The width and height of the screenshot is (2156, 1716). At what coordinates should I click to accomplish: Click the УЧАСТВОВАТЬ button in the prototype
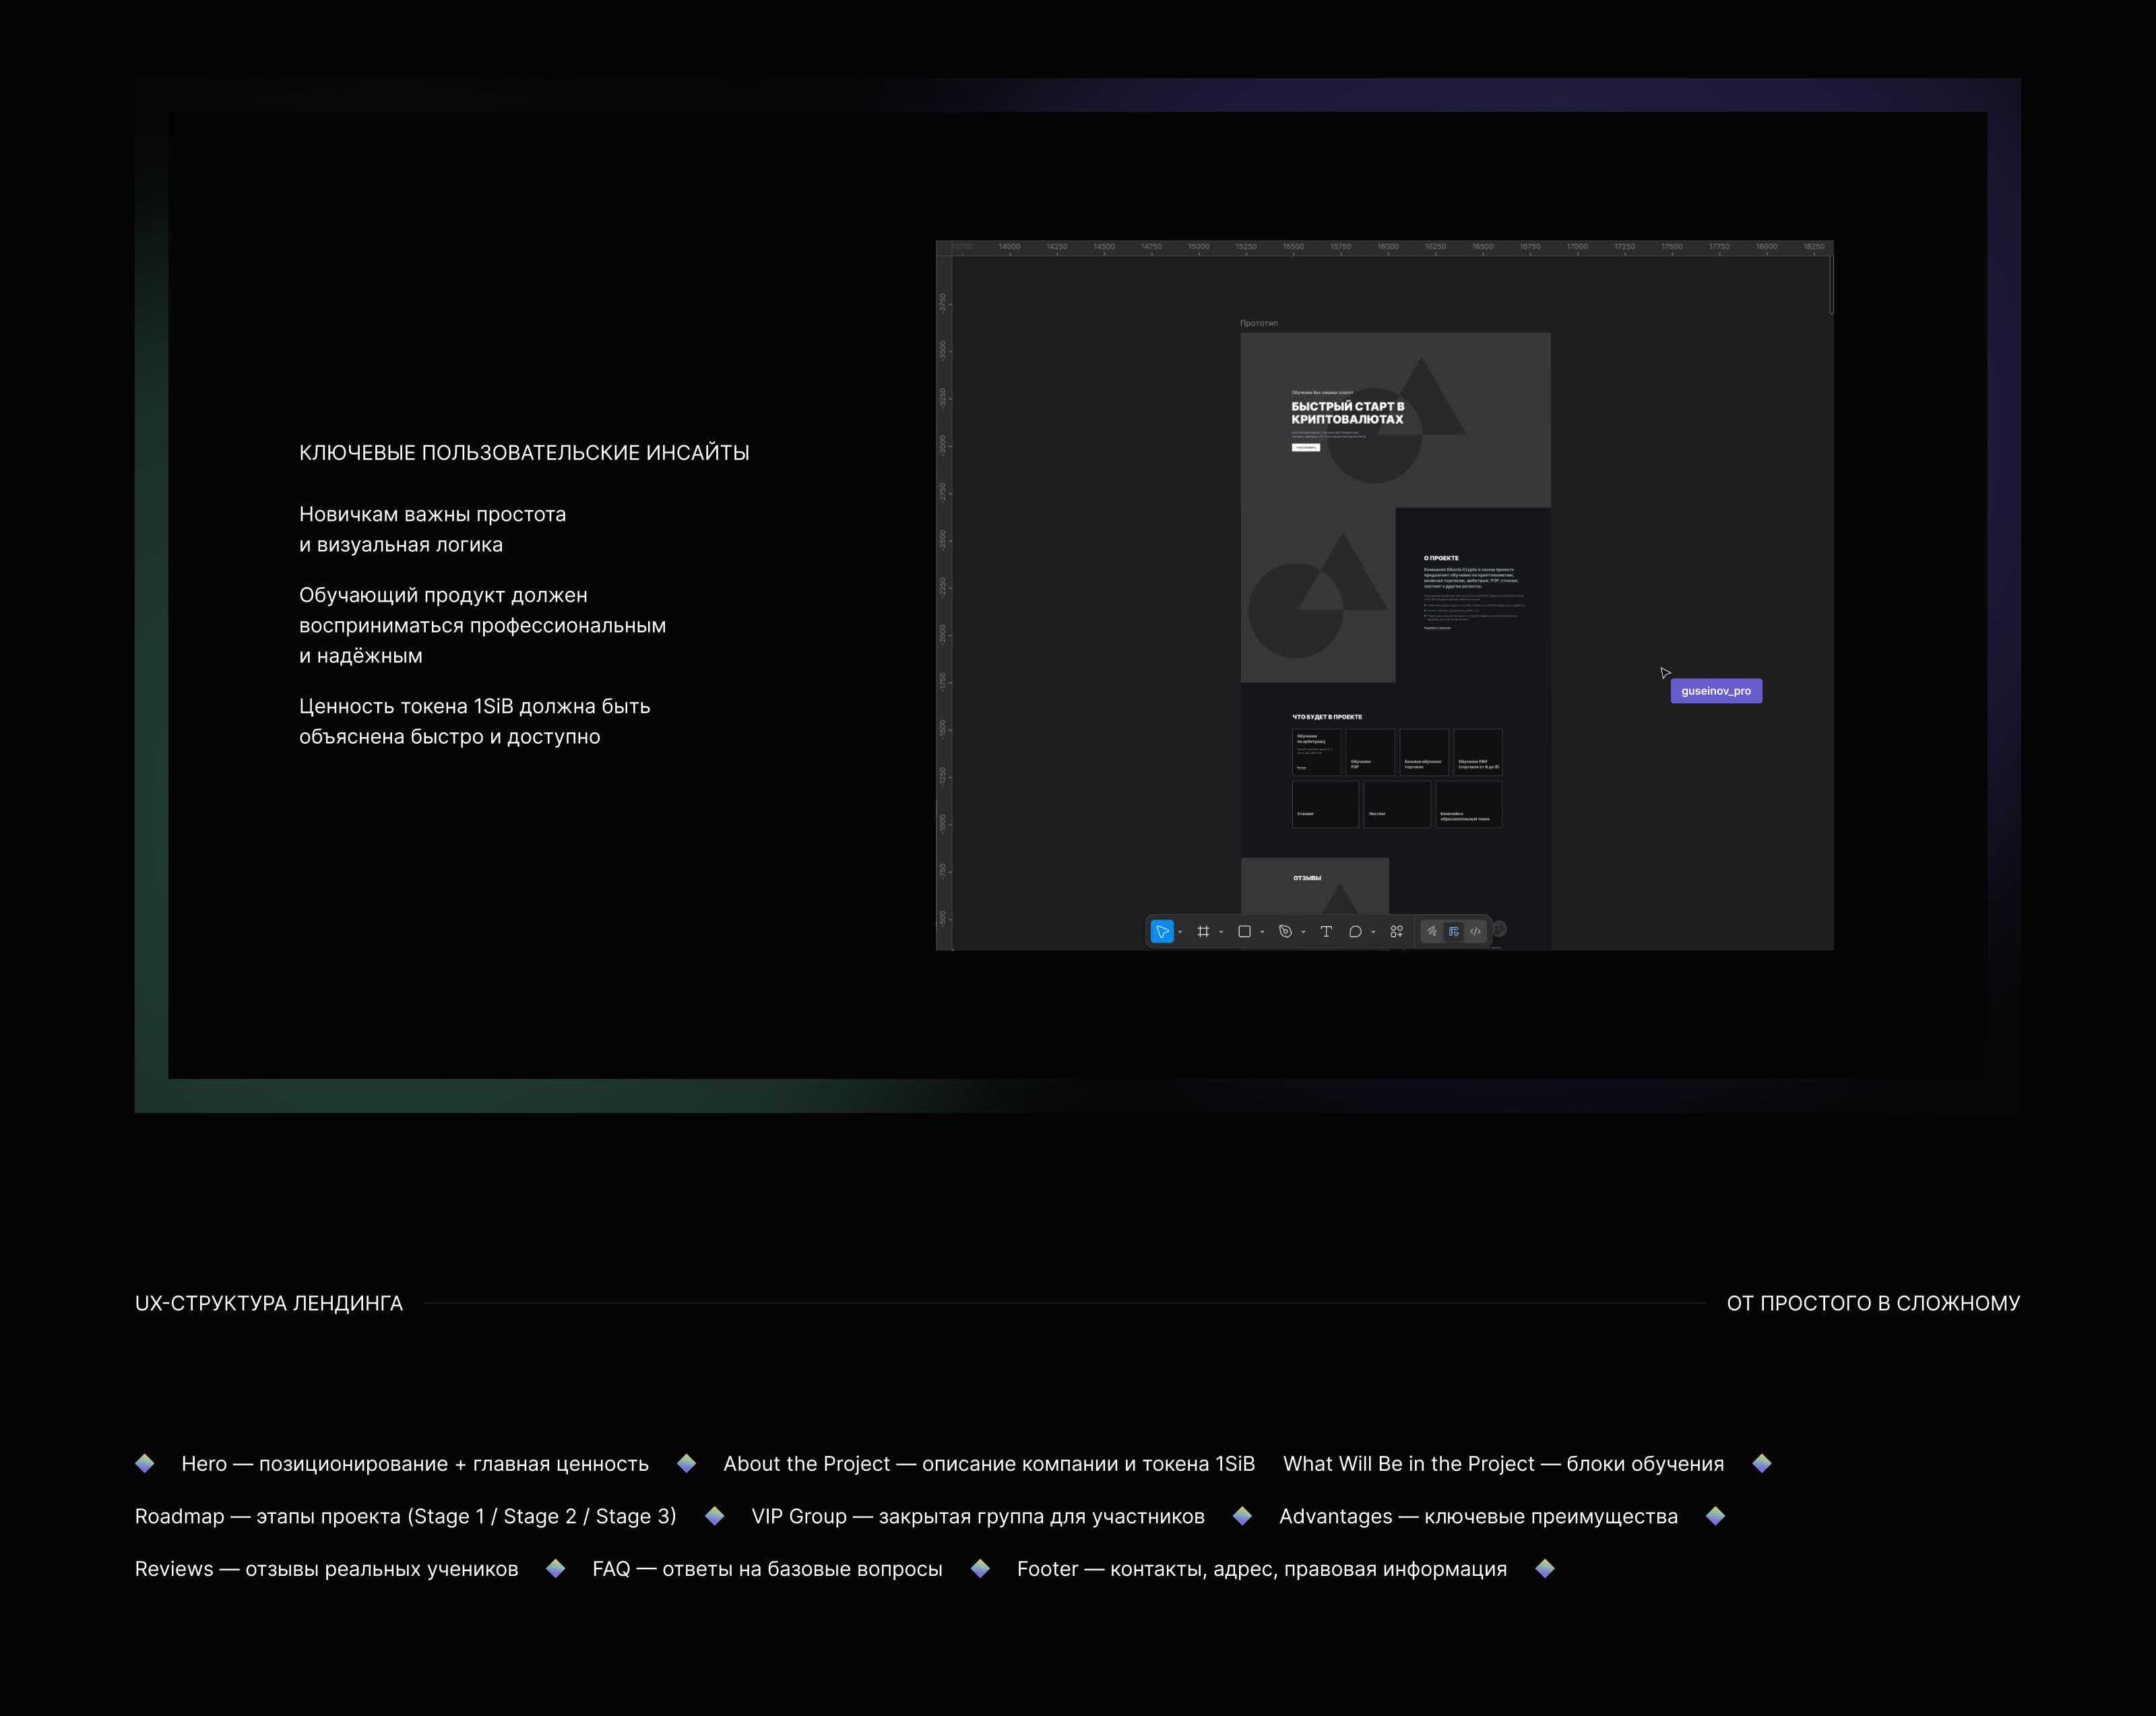point(1307,448)
